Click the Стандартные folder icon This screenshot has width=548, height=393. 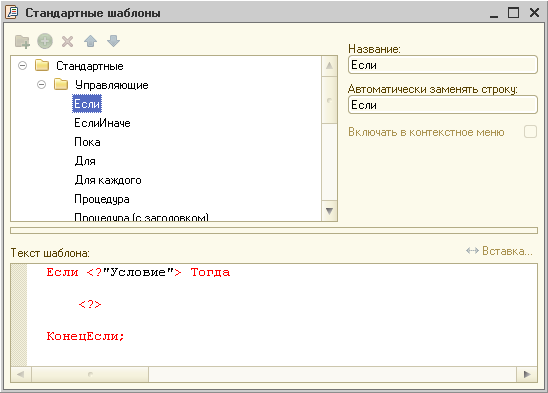[x=42, y=65]
